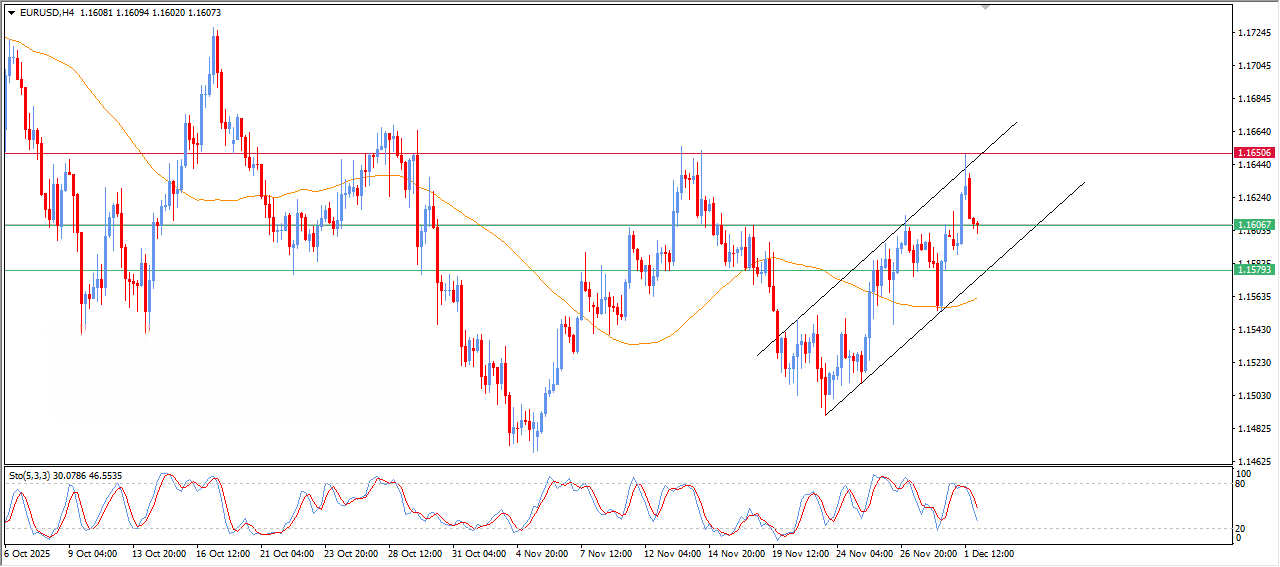Viewport: 1280px width, 567px height.
Task: Select the red 1.16506 price label
Action: coord(1253,153)
